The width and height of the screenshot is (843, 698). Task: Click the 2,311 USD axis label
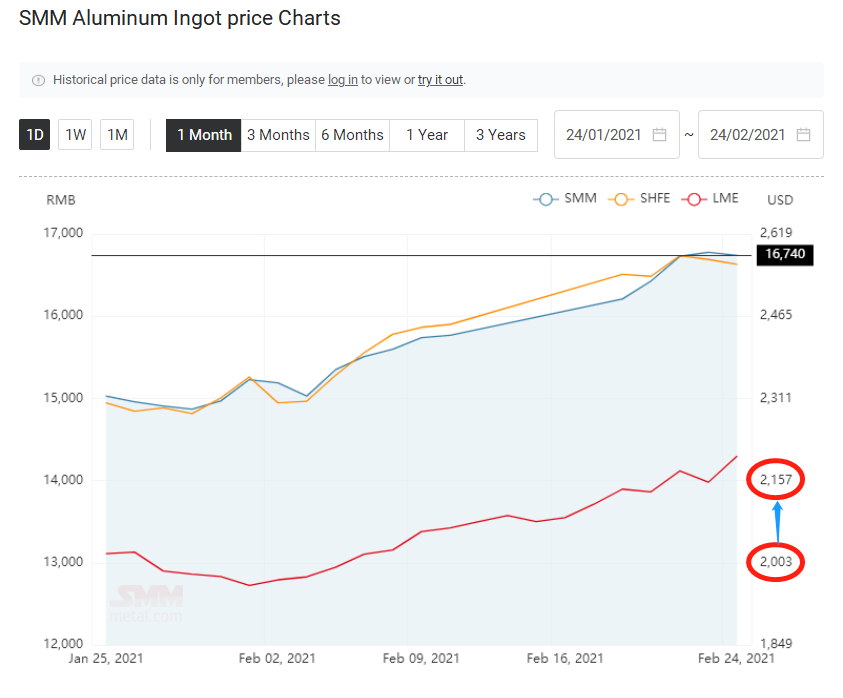click(x=776, y=398)
